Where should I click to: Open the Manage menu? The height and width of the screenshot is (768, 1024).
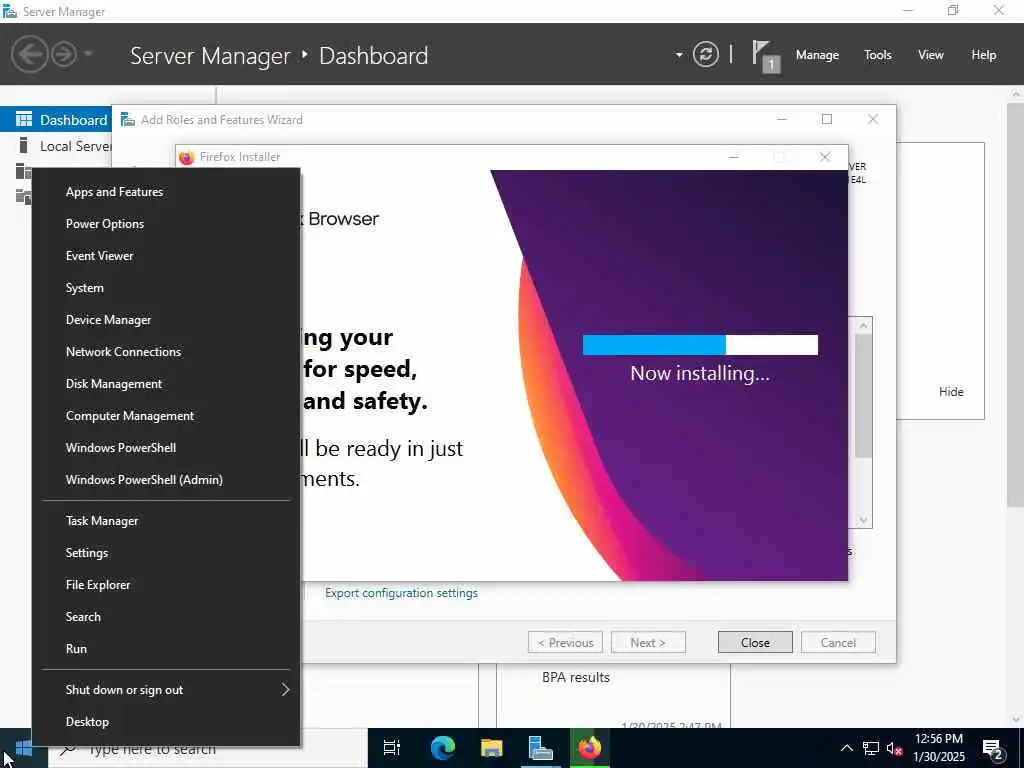coord(817,55)
